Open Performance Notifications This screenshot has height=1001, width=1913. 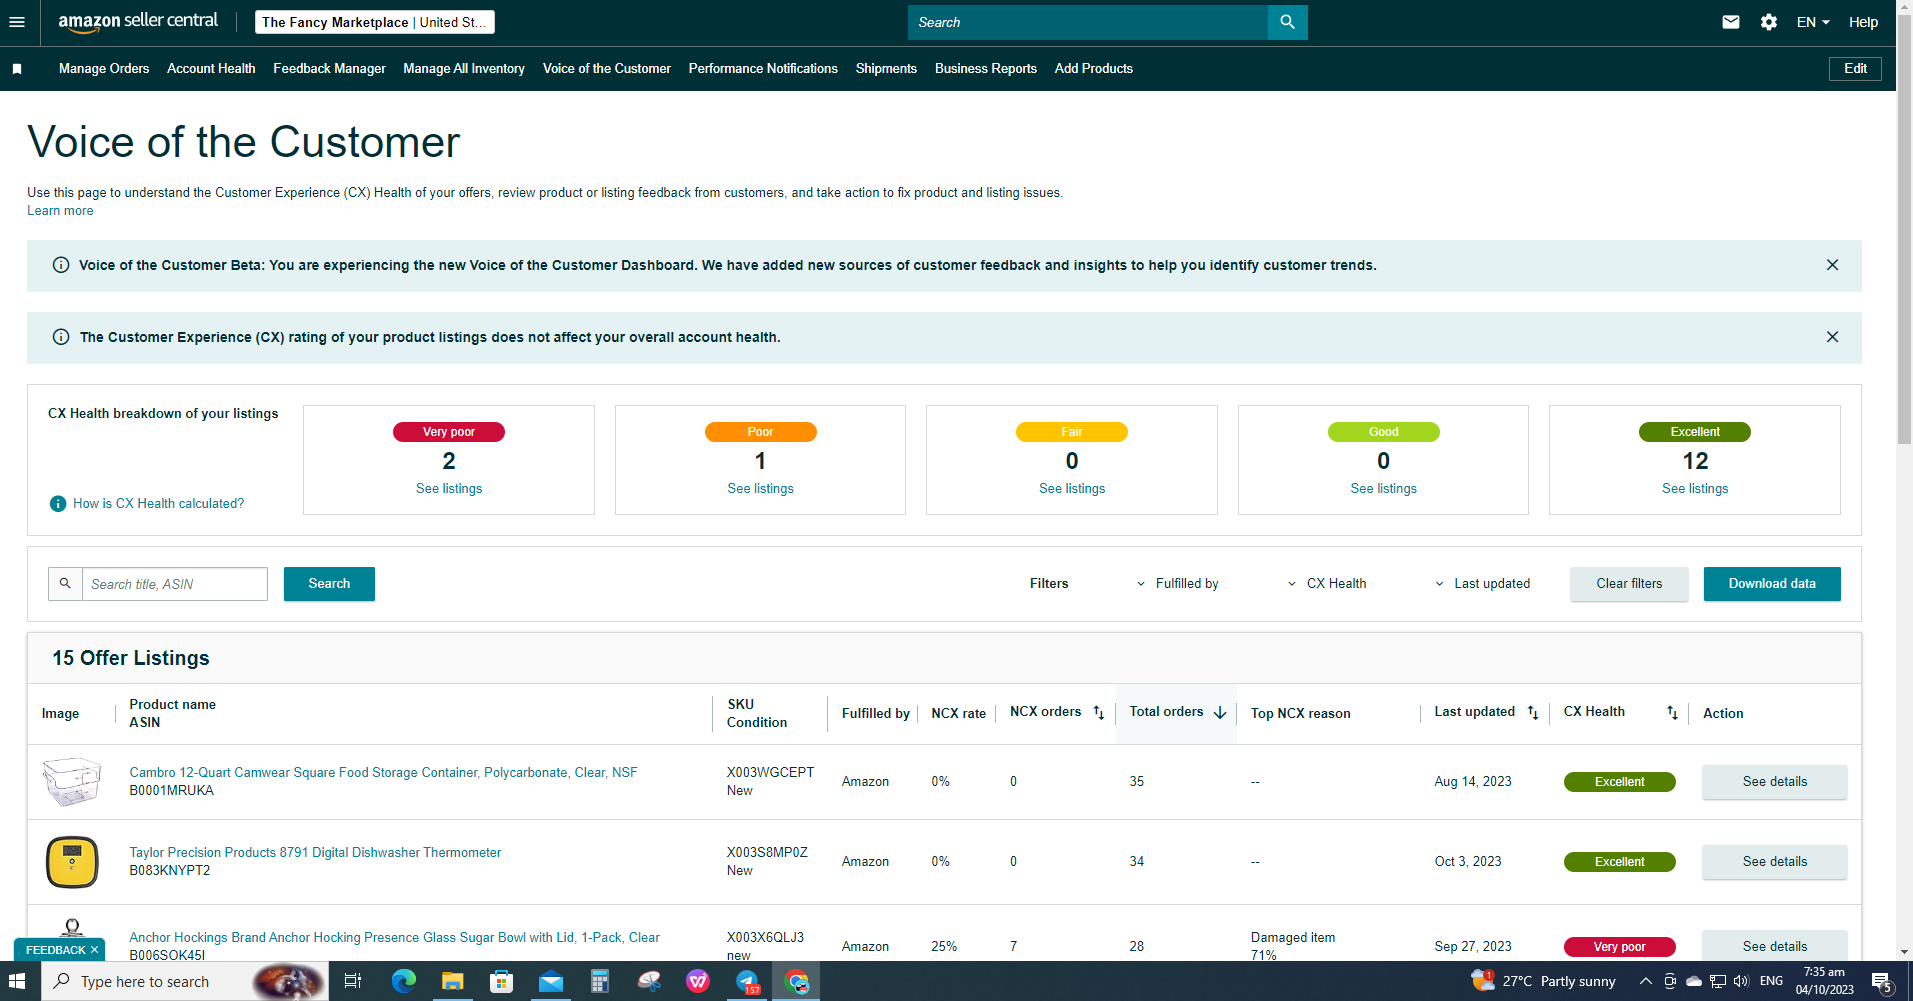763,69
